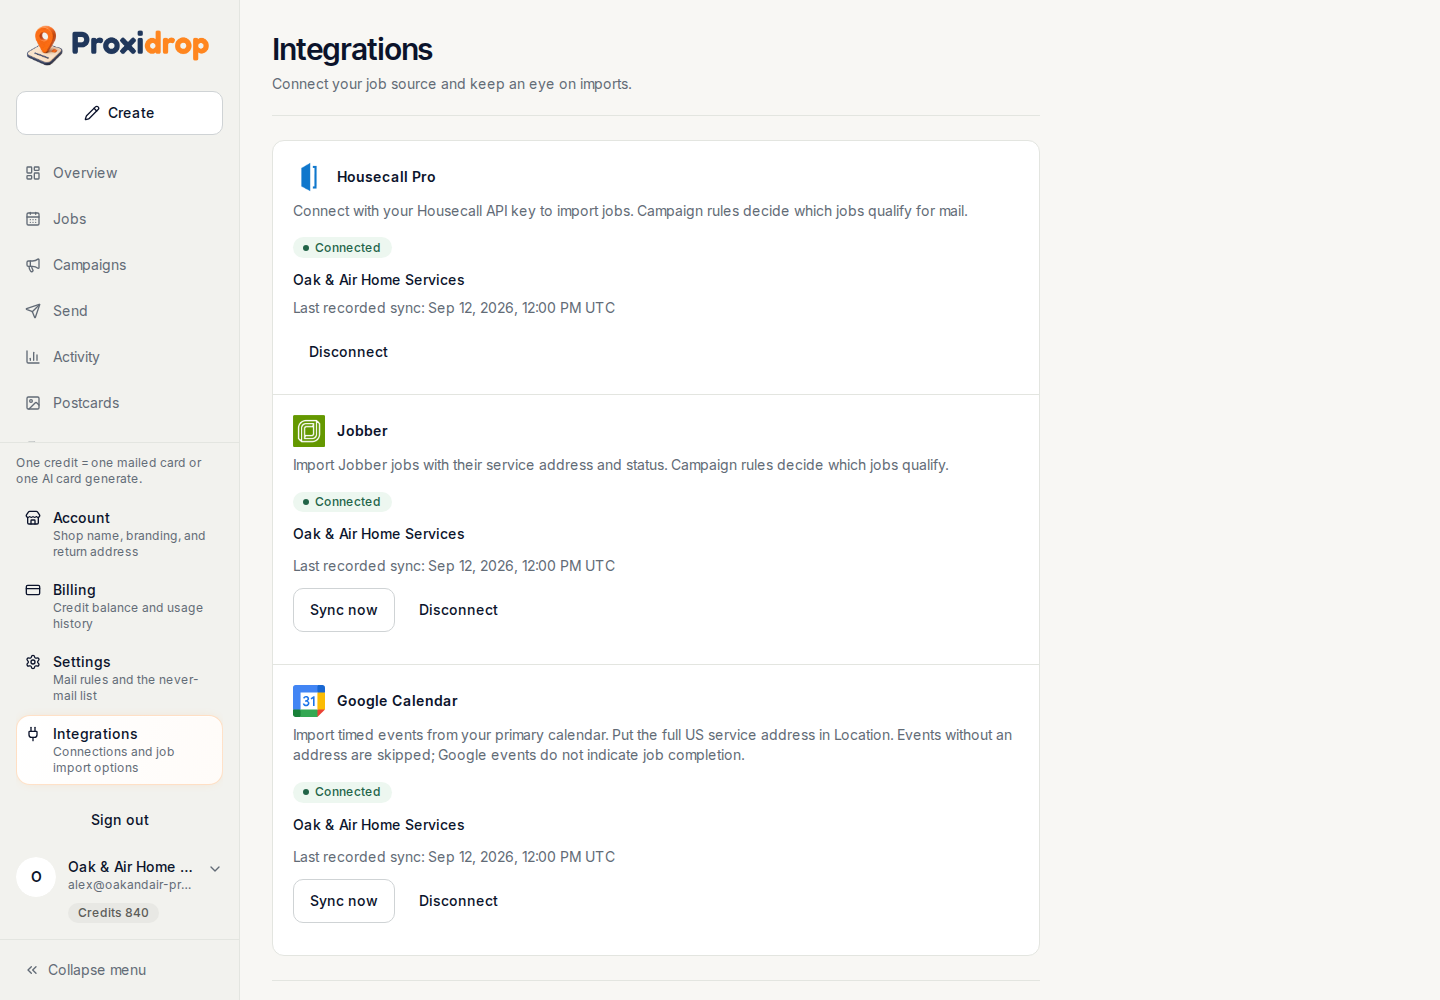Click the collapse menu double-chevron icon
Screen dimensions: 1440x1000
point(32,970)
